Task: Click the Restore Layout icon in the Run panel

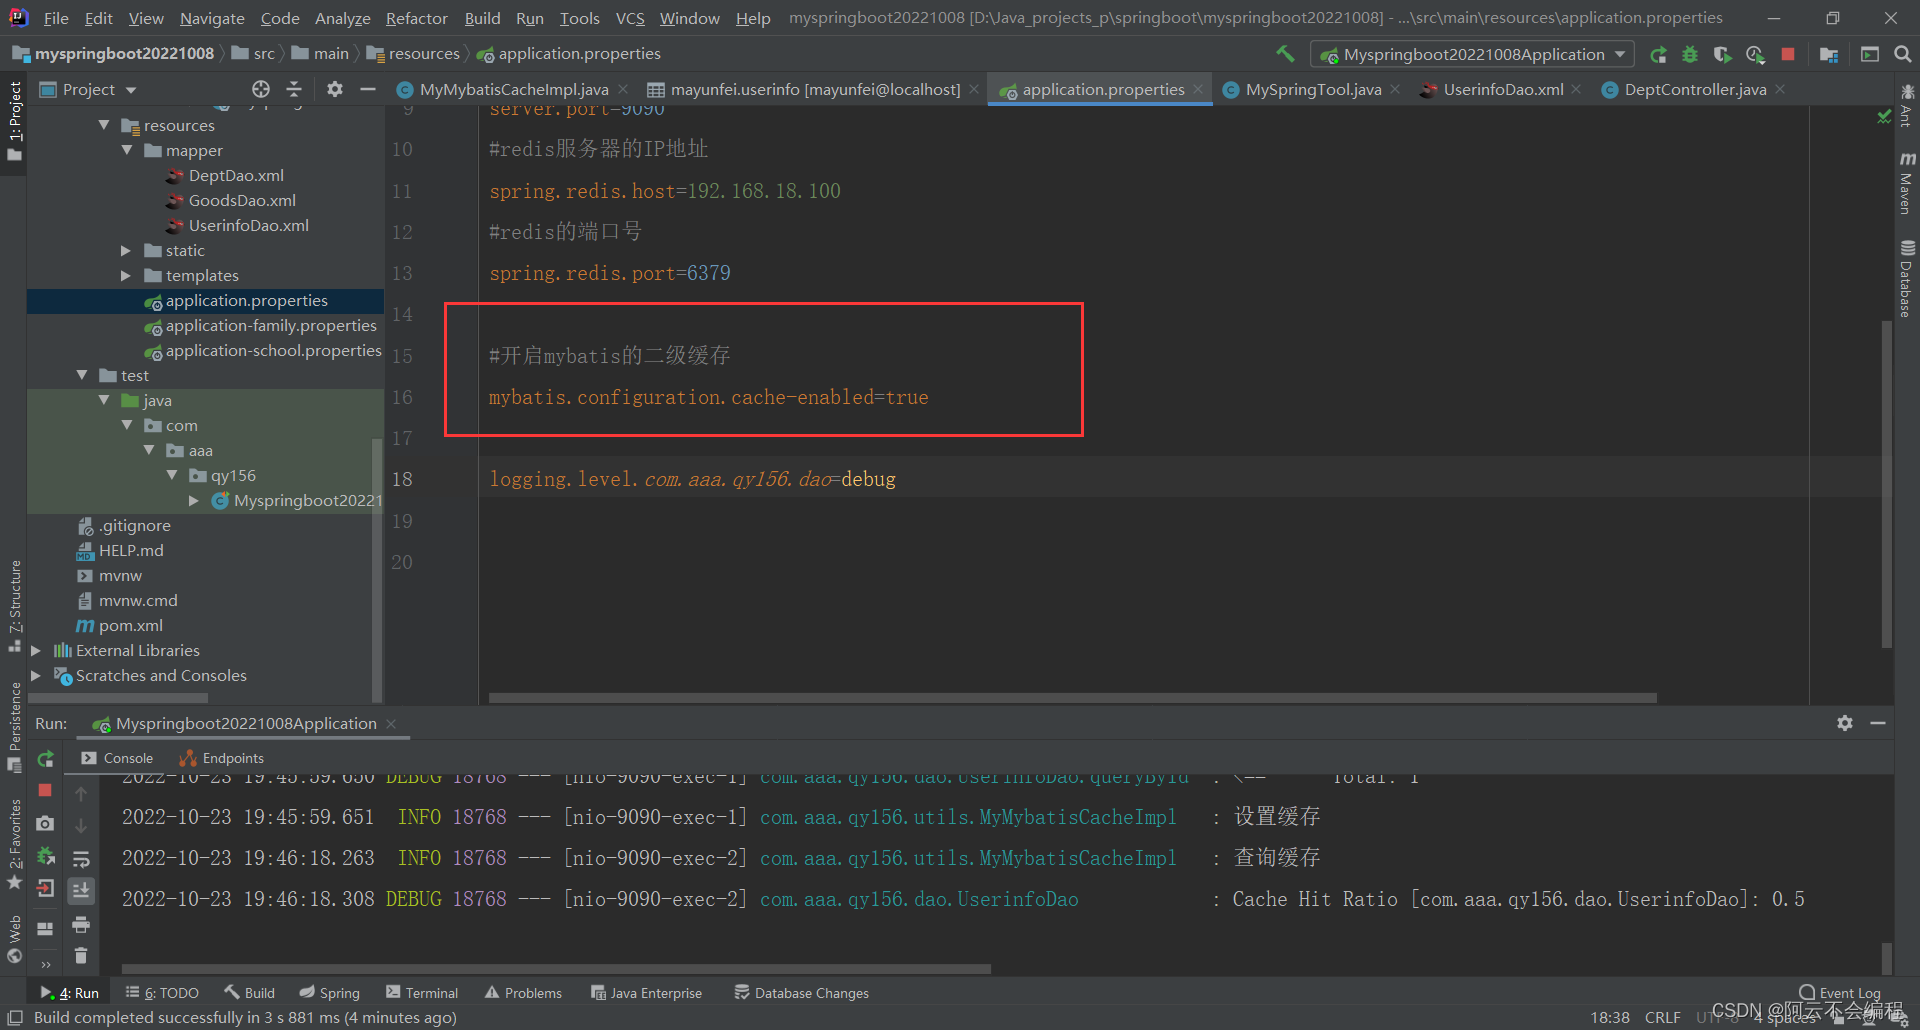Action: 45,929
